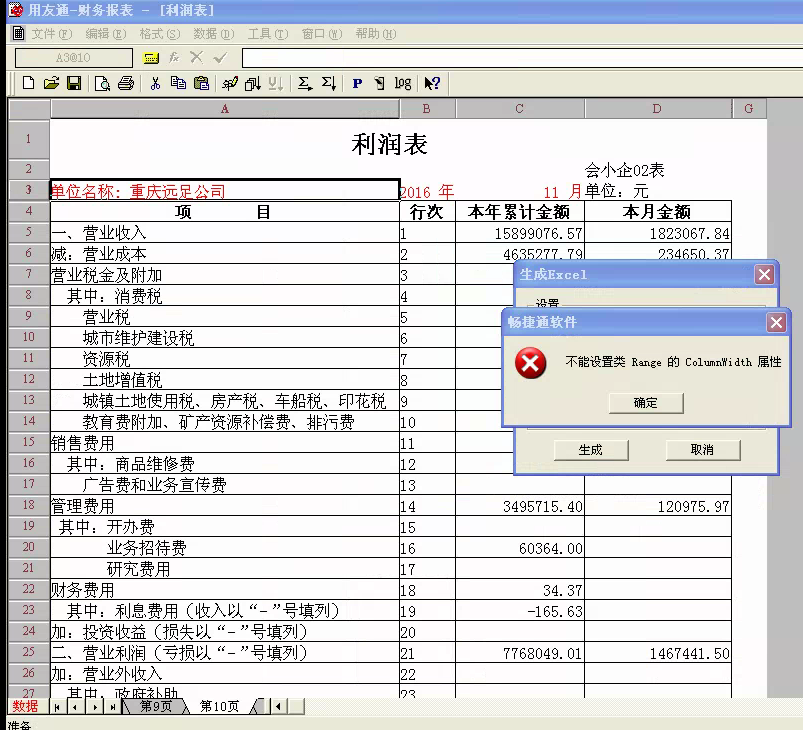Click the horizontal sum Sigma icon
803x730 pixels.
click(x=305, y=83)
